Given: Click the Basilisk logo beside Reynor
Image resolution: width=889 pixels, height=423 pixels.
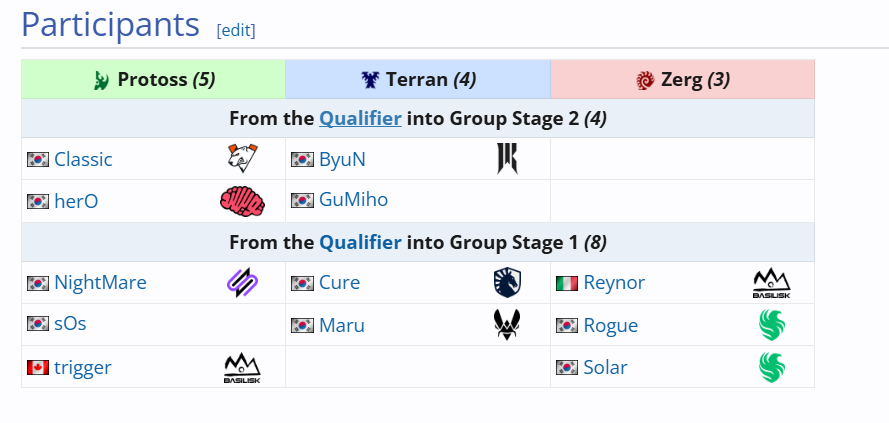Looking at the screenshot, I should click(x=772, y=283).
